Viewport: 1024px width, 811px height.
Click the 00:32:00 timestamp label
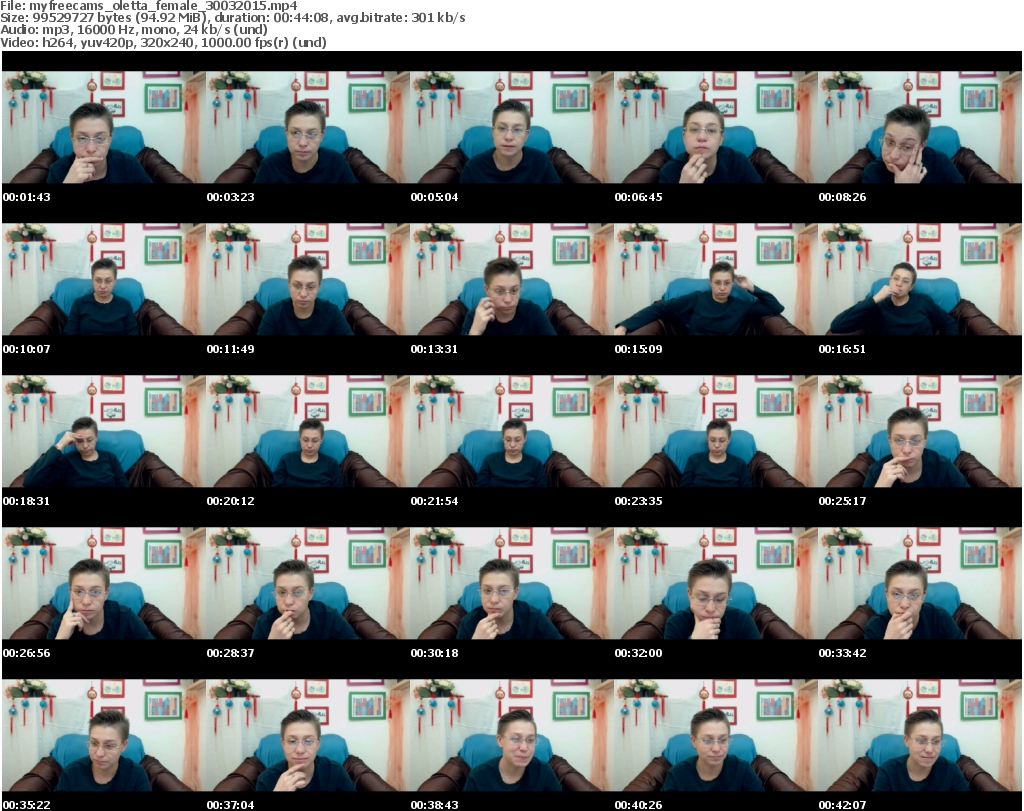pos(638,652)
